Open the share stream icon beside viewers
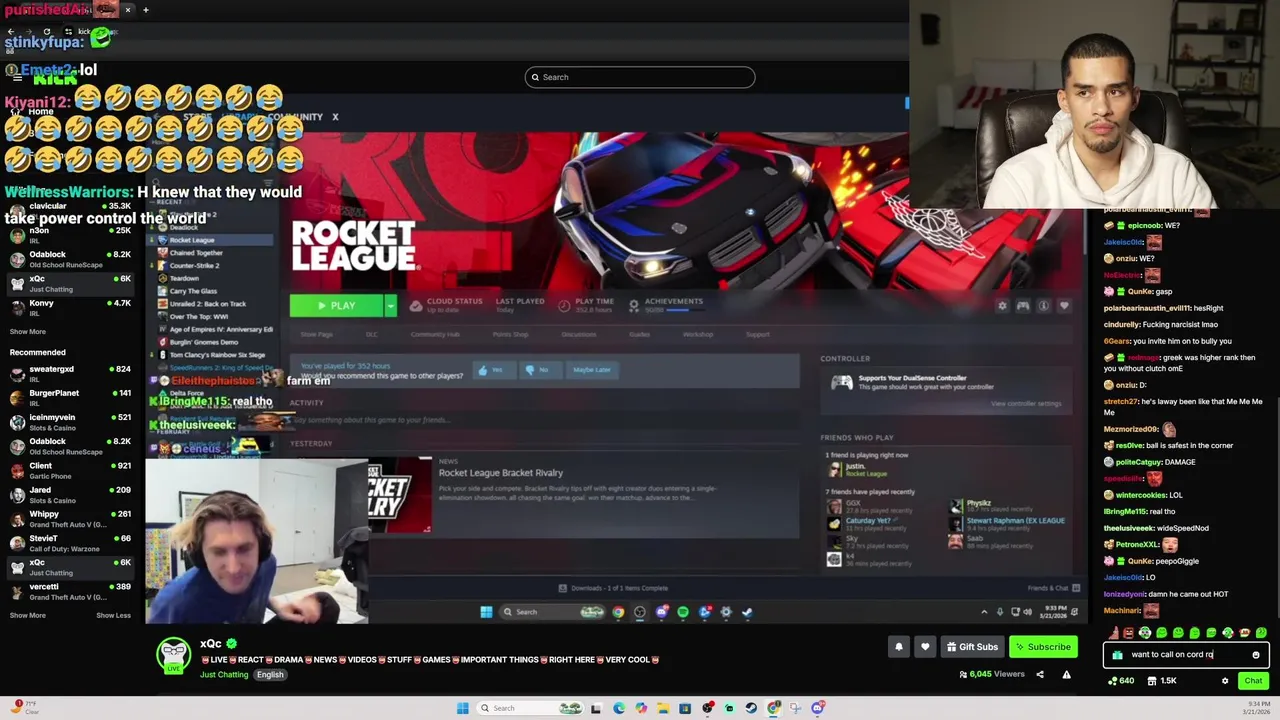 pyautogui.click(x=1039, y=675)
